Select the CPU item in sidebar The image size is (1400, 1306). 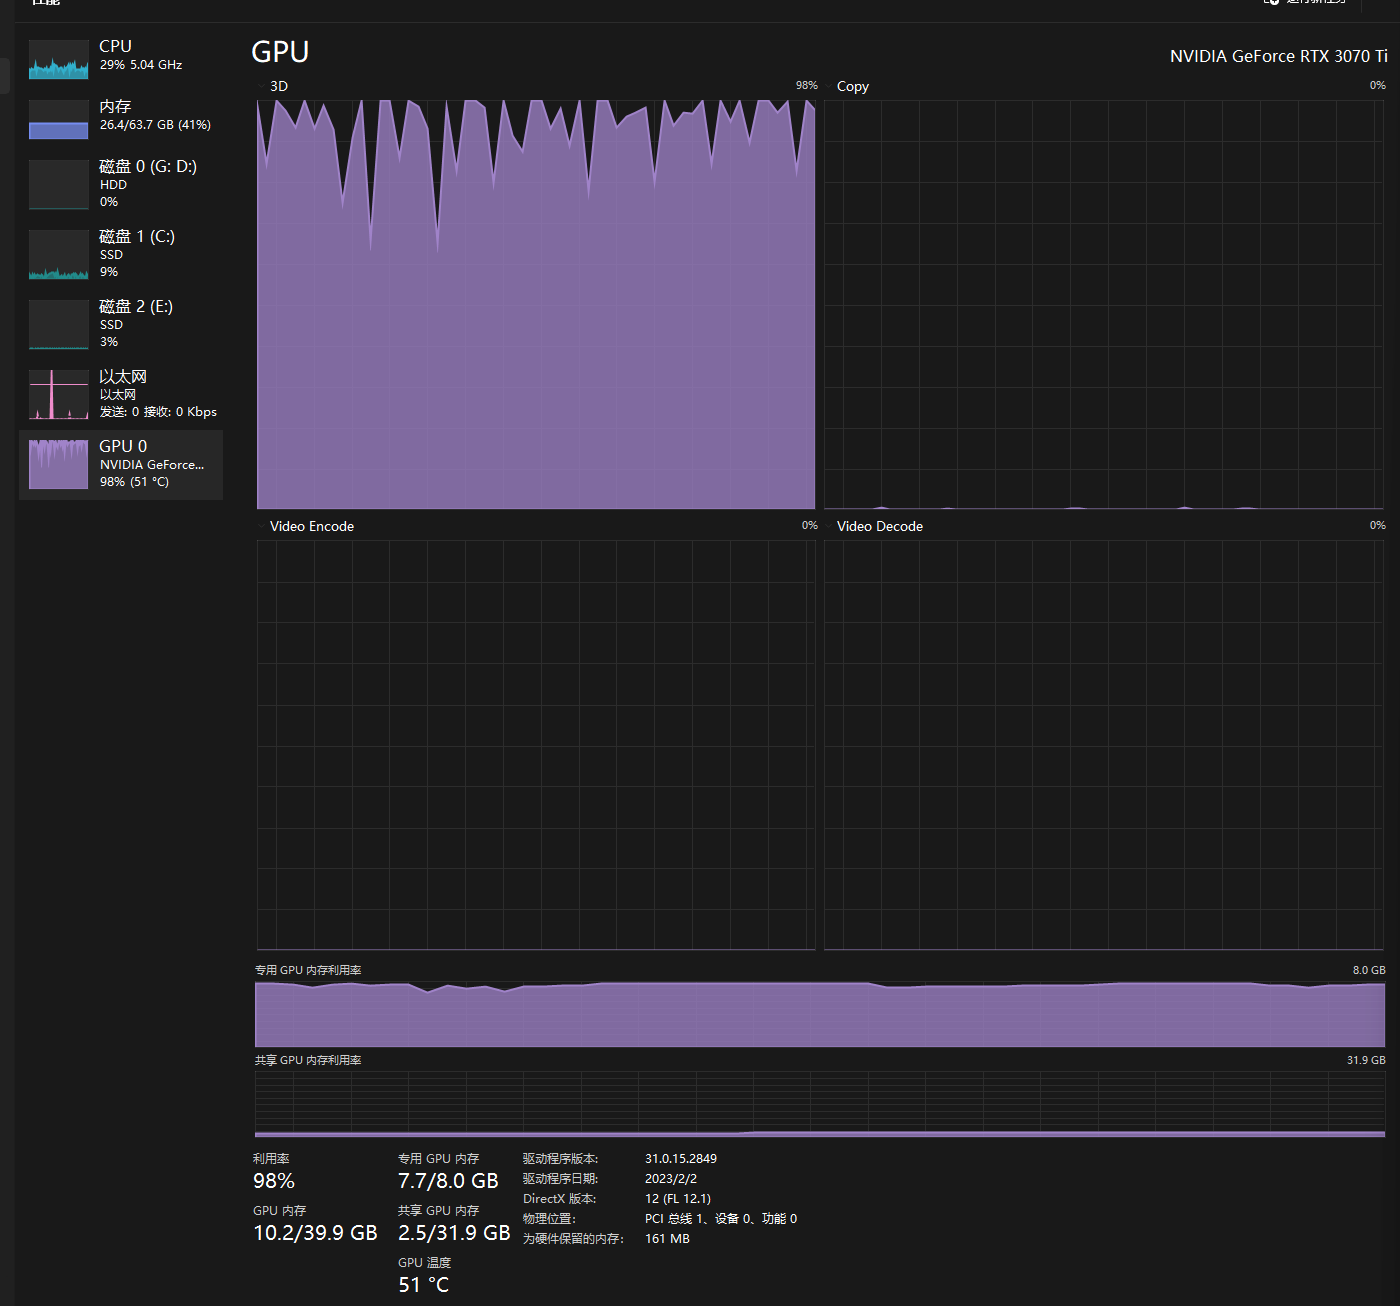[x=121, y=58]
